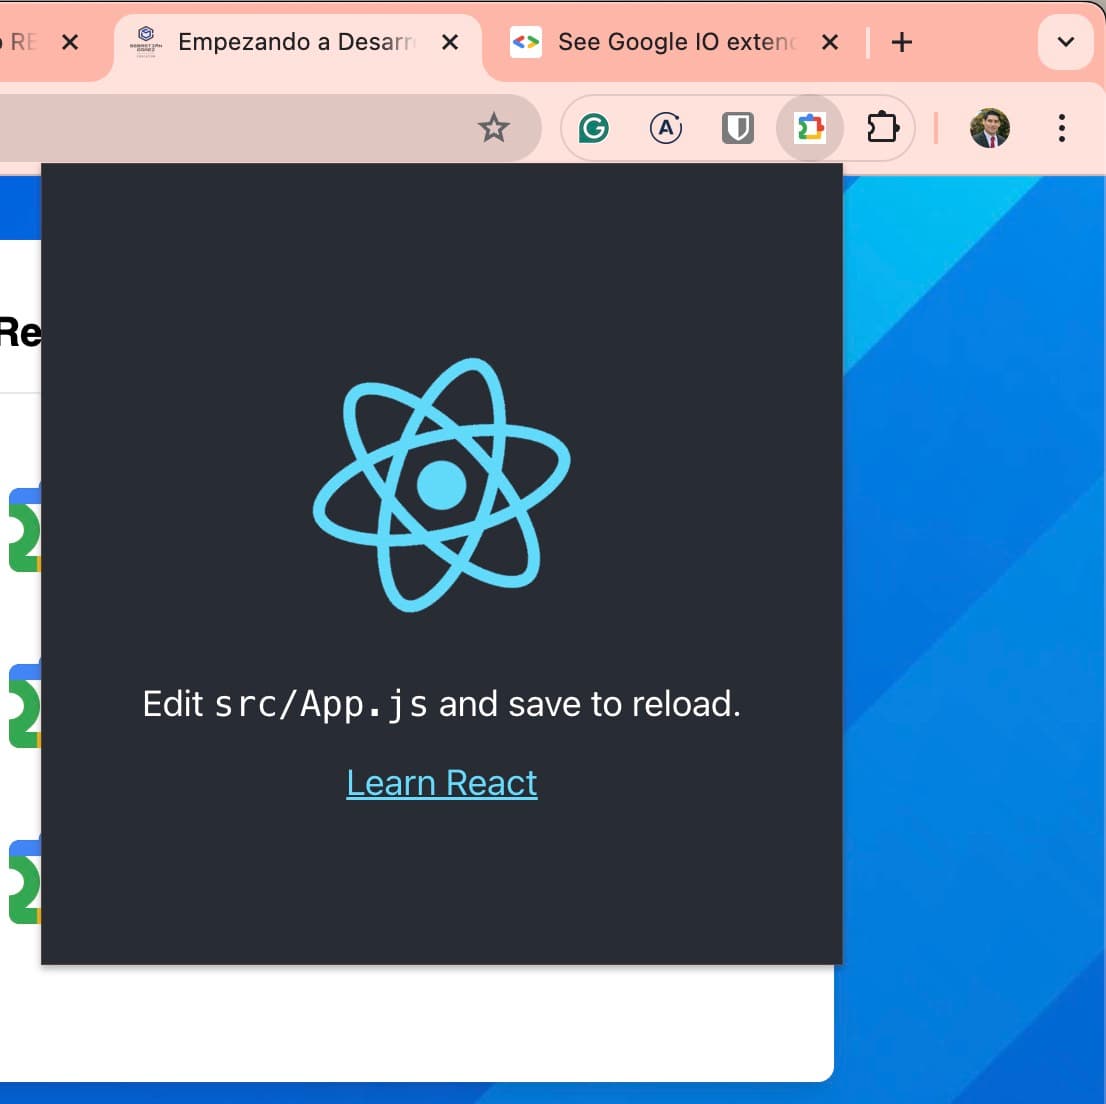Open the Extensions puzzle-piece menu

click(882, 128)
